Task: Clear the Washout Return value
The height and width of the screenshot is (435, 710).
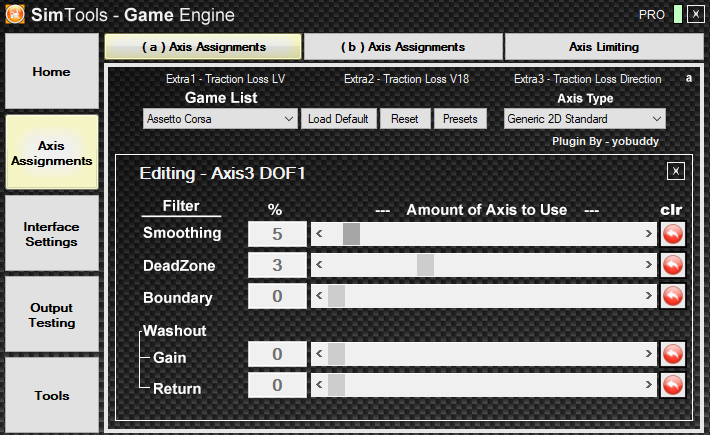Action: click(672, 385)
